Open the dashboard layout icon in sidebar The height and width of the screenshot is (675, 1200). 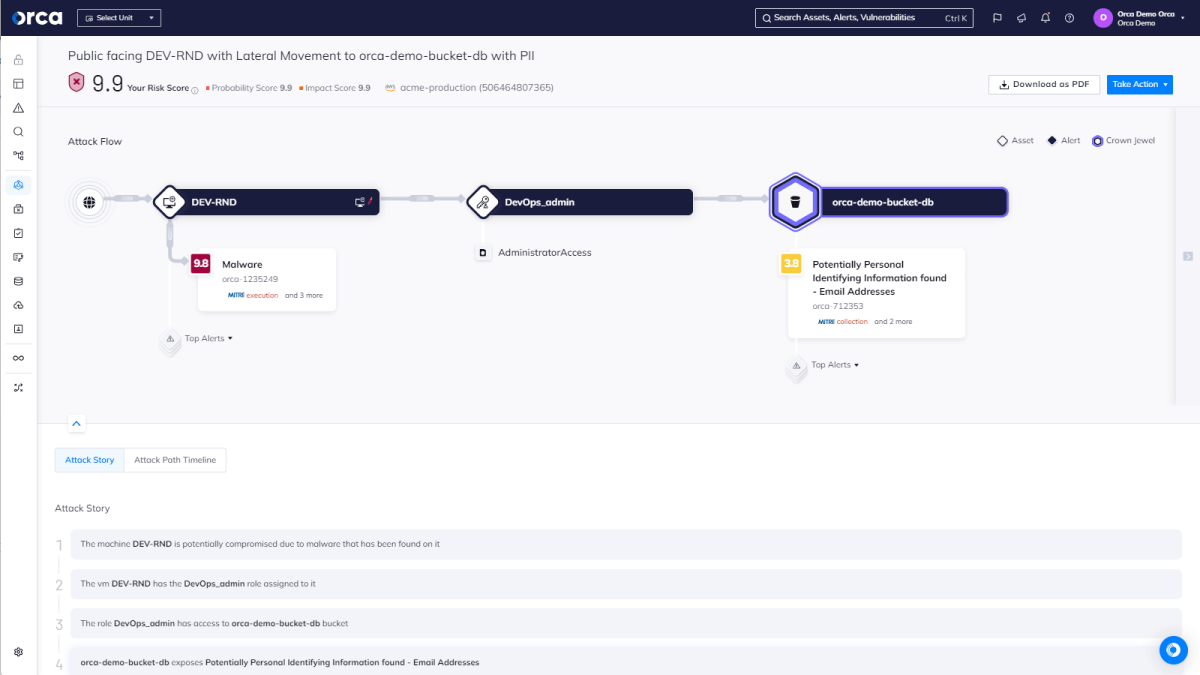[x=18, y=83]
